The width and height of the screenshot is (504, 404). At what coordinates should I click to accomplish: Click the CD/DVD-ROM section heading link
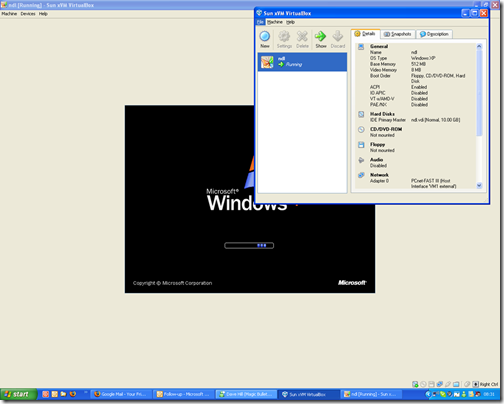(x=386, y=129)
